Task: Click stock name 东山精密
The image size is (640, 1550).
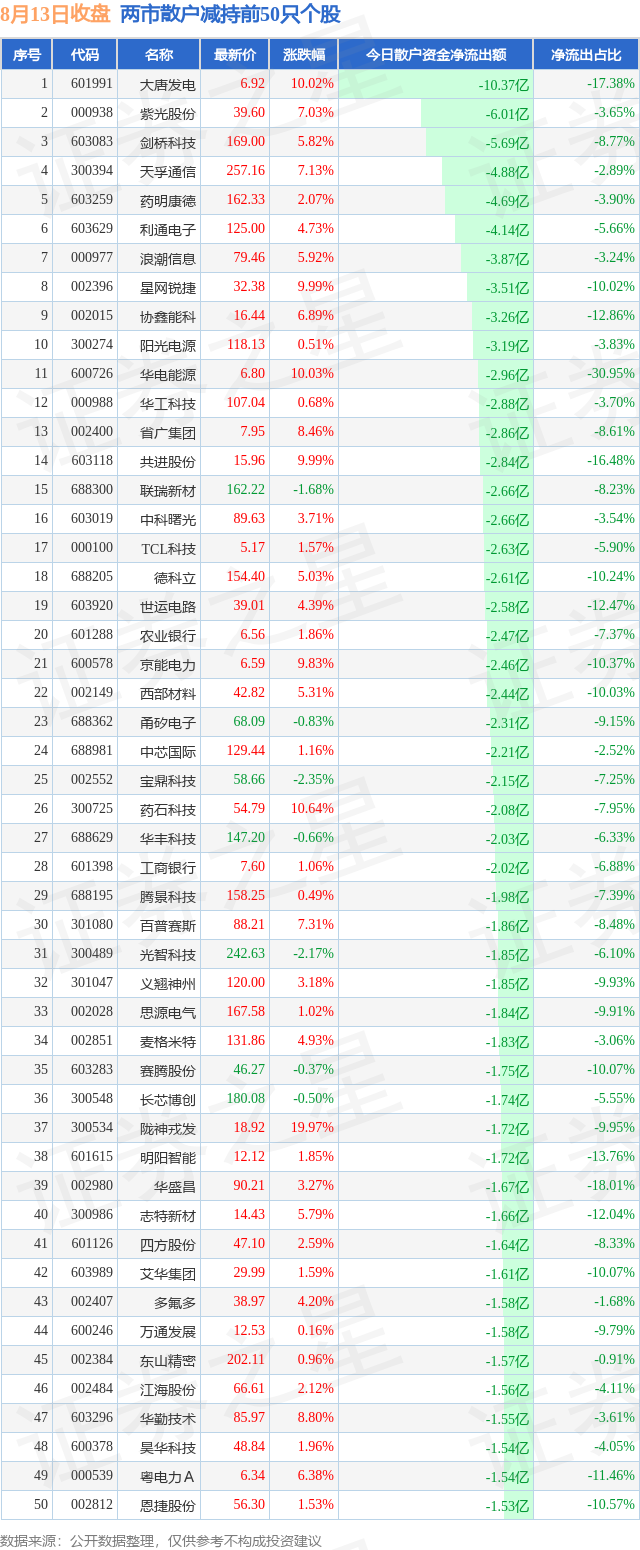Action: [x=168, y=1360]
